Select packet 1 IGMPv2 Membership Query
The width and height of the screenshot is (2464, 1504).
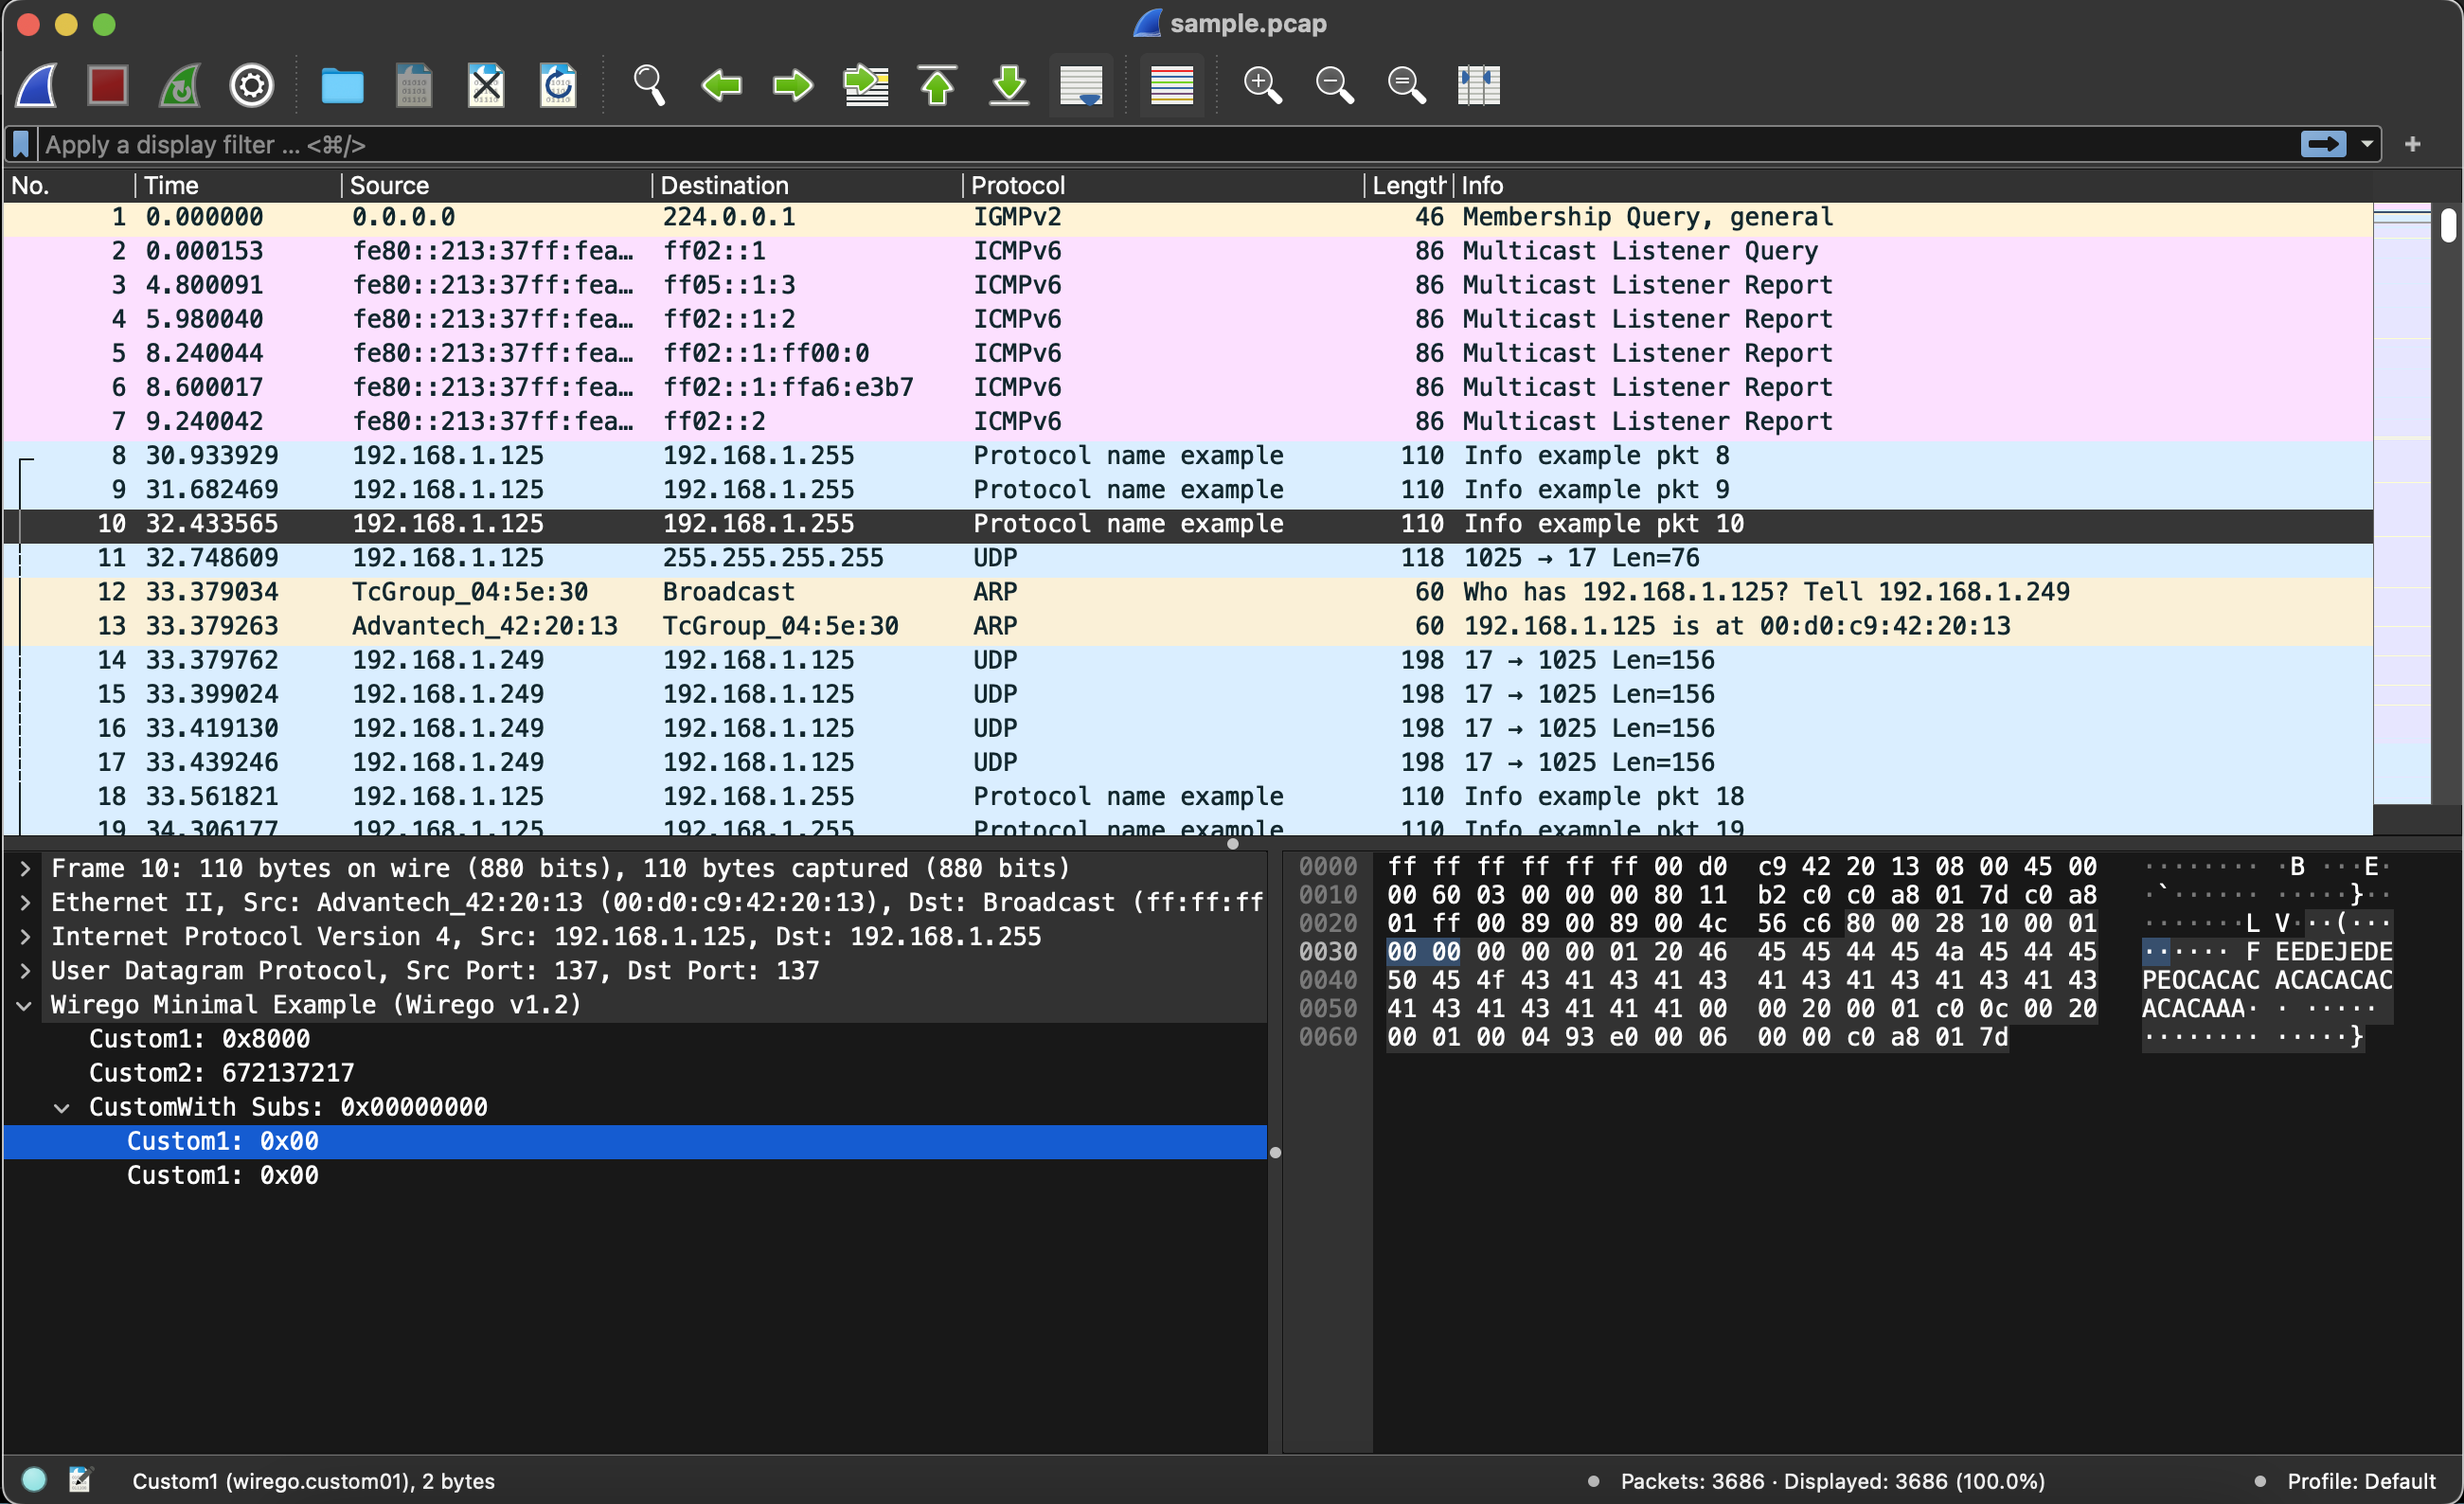1188,217
